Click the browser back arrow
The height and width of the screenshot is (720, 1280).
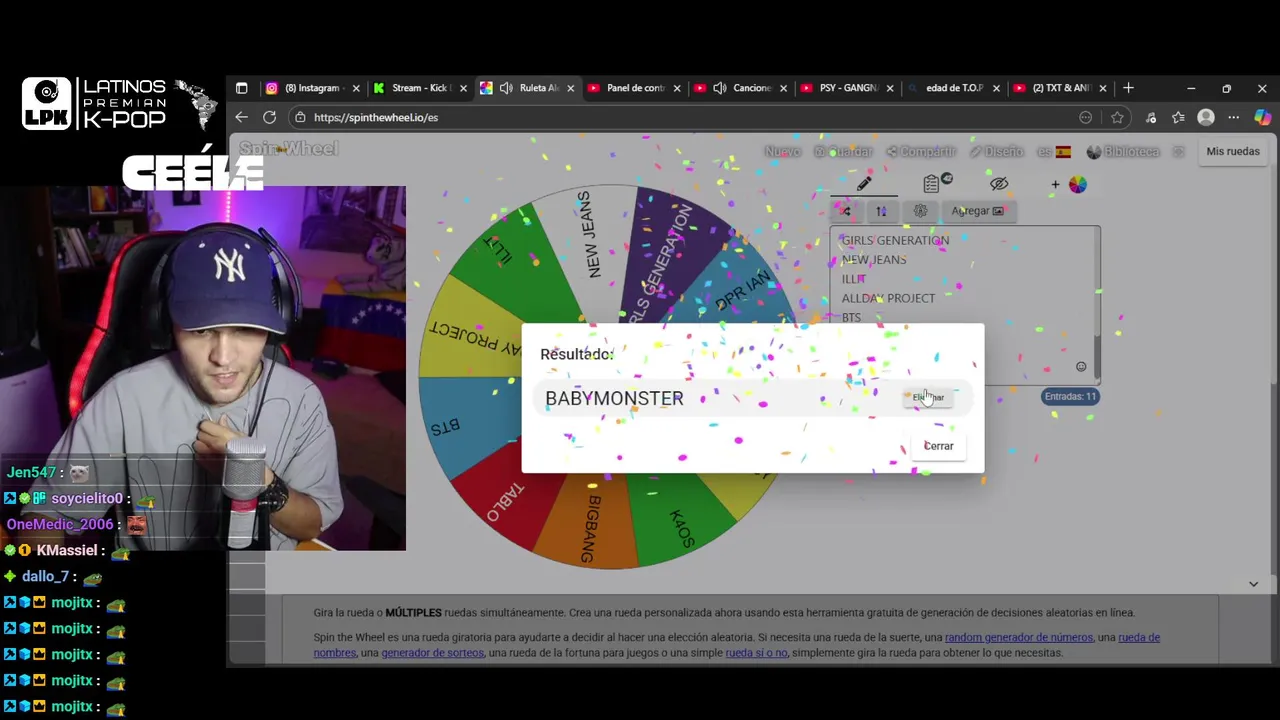241,117
